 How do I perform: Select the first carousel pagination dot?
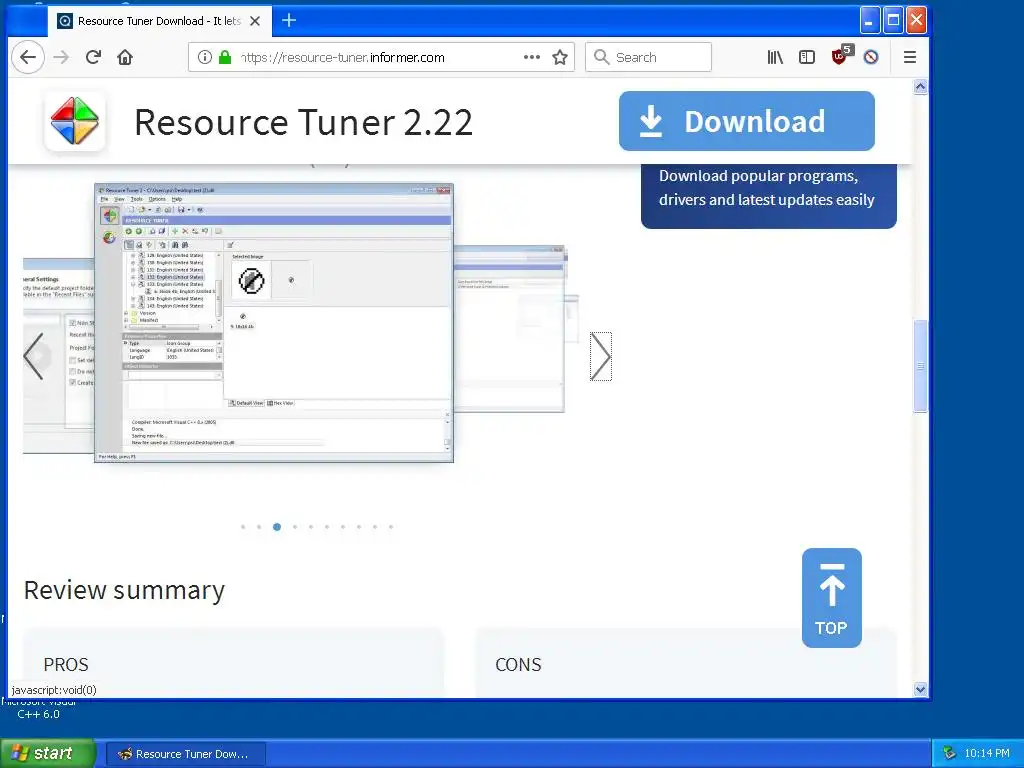coord(243,527)
